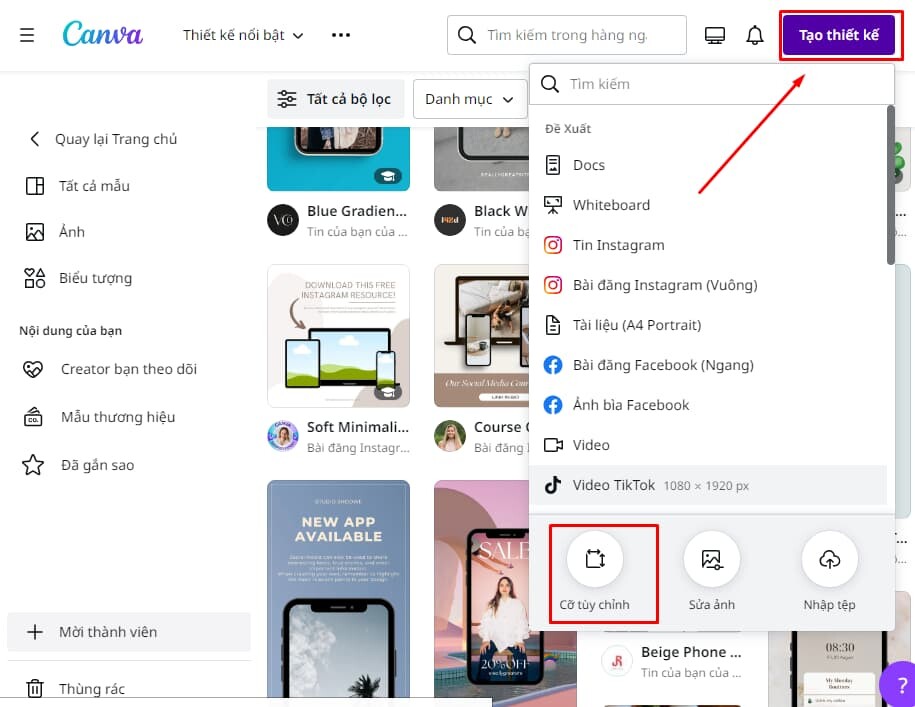Image resolution: width=915 pixels, height=707 pixels.
Task: Click the Tạo thiết kế button
Action: 839,35
